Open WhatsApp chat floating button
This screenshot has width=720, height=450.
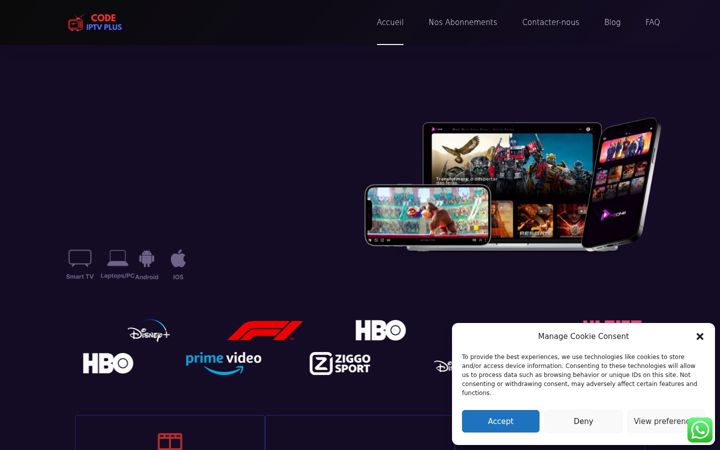pos(700,430)
